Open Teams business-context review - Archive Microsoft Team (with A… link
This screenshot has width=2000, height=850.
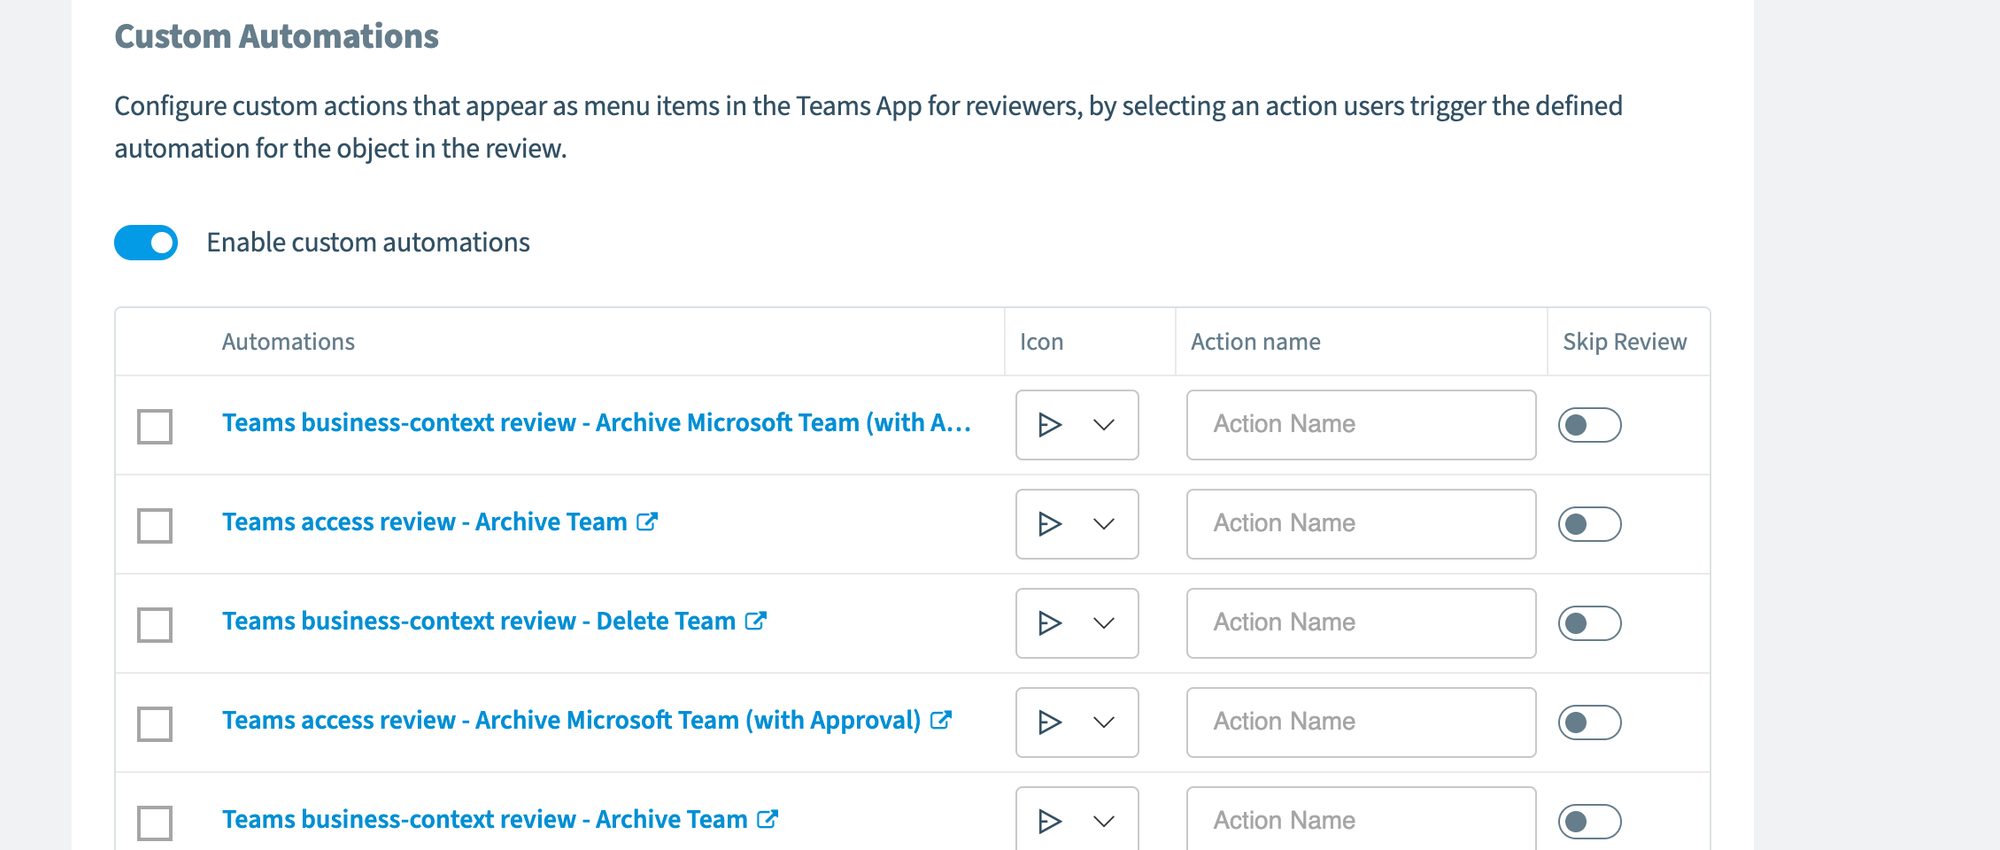(x=596, y=423)
